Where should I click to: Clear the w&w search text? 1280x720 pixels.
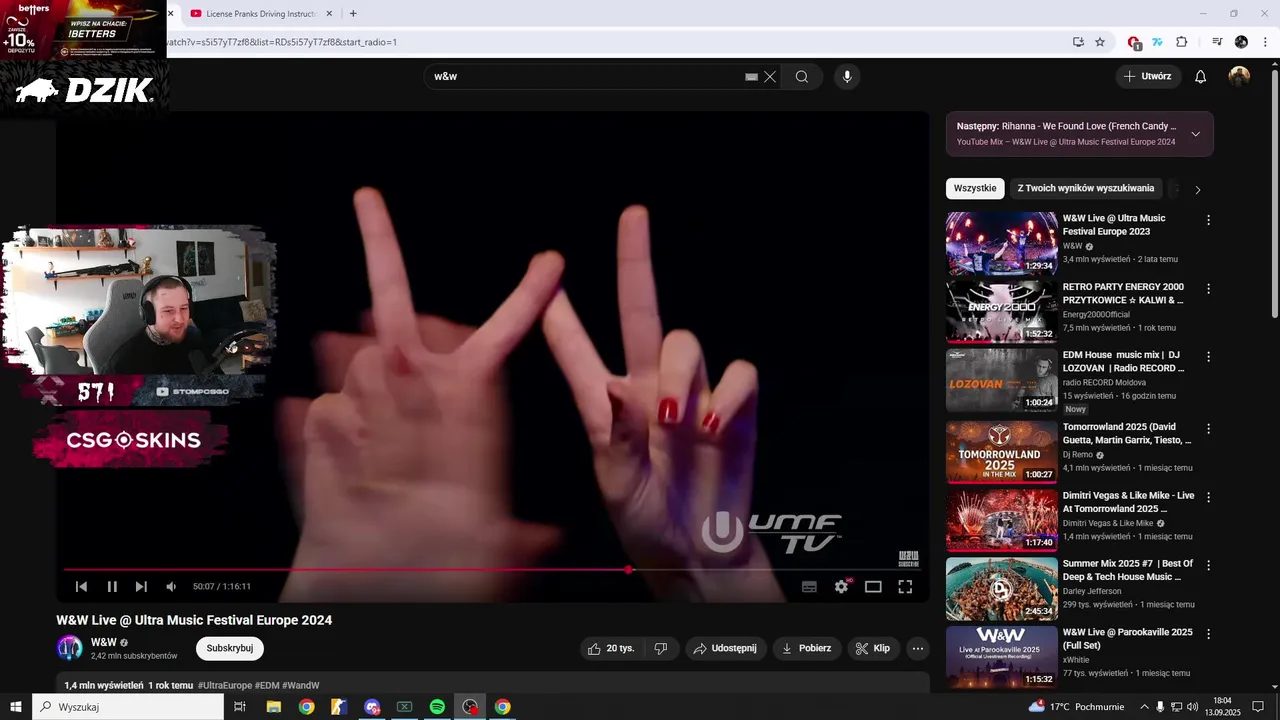[770, 77]
